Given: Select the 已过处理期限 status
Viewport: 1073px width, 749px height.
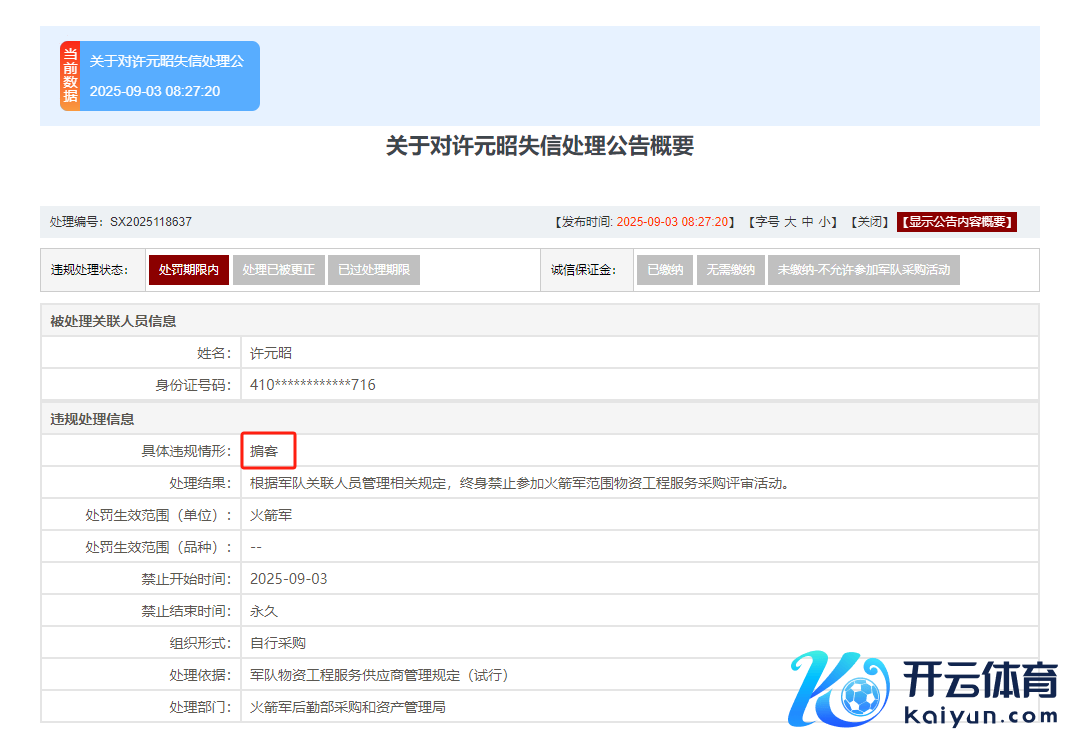Looking at the screenshot, I should click(373, 270).
